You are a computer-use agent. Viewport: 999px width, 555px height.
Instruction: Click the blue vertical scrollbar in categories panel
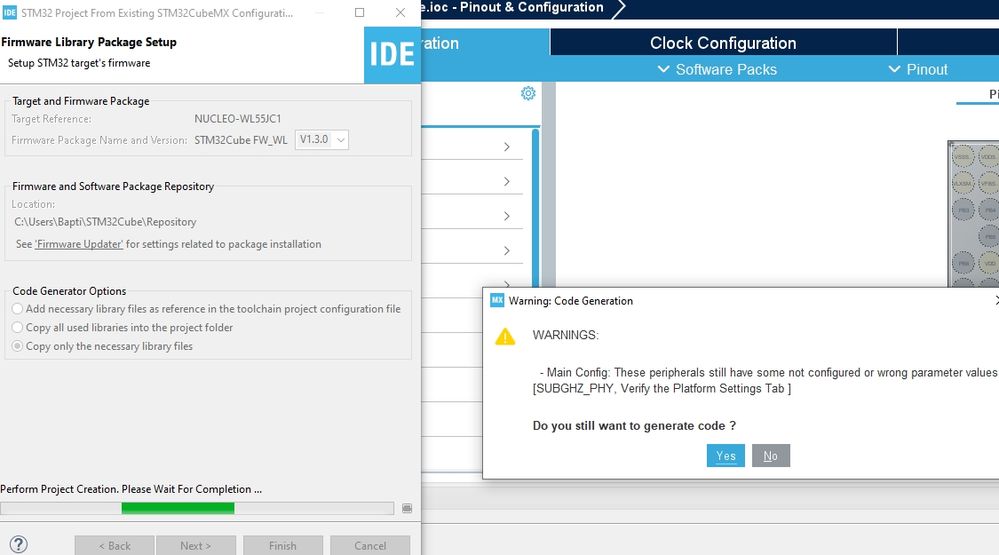pos(535,207)
